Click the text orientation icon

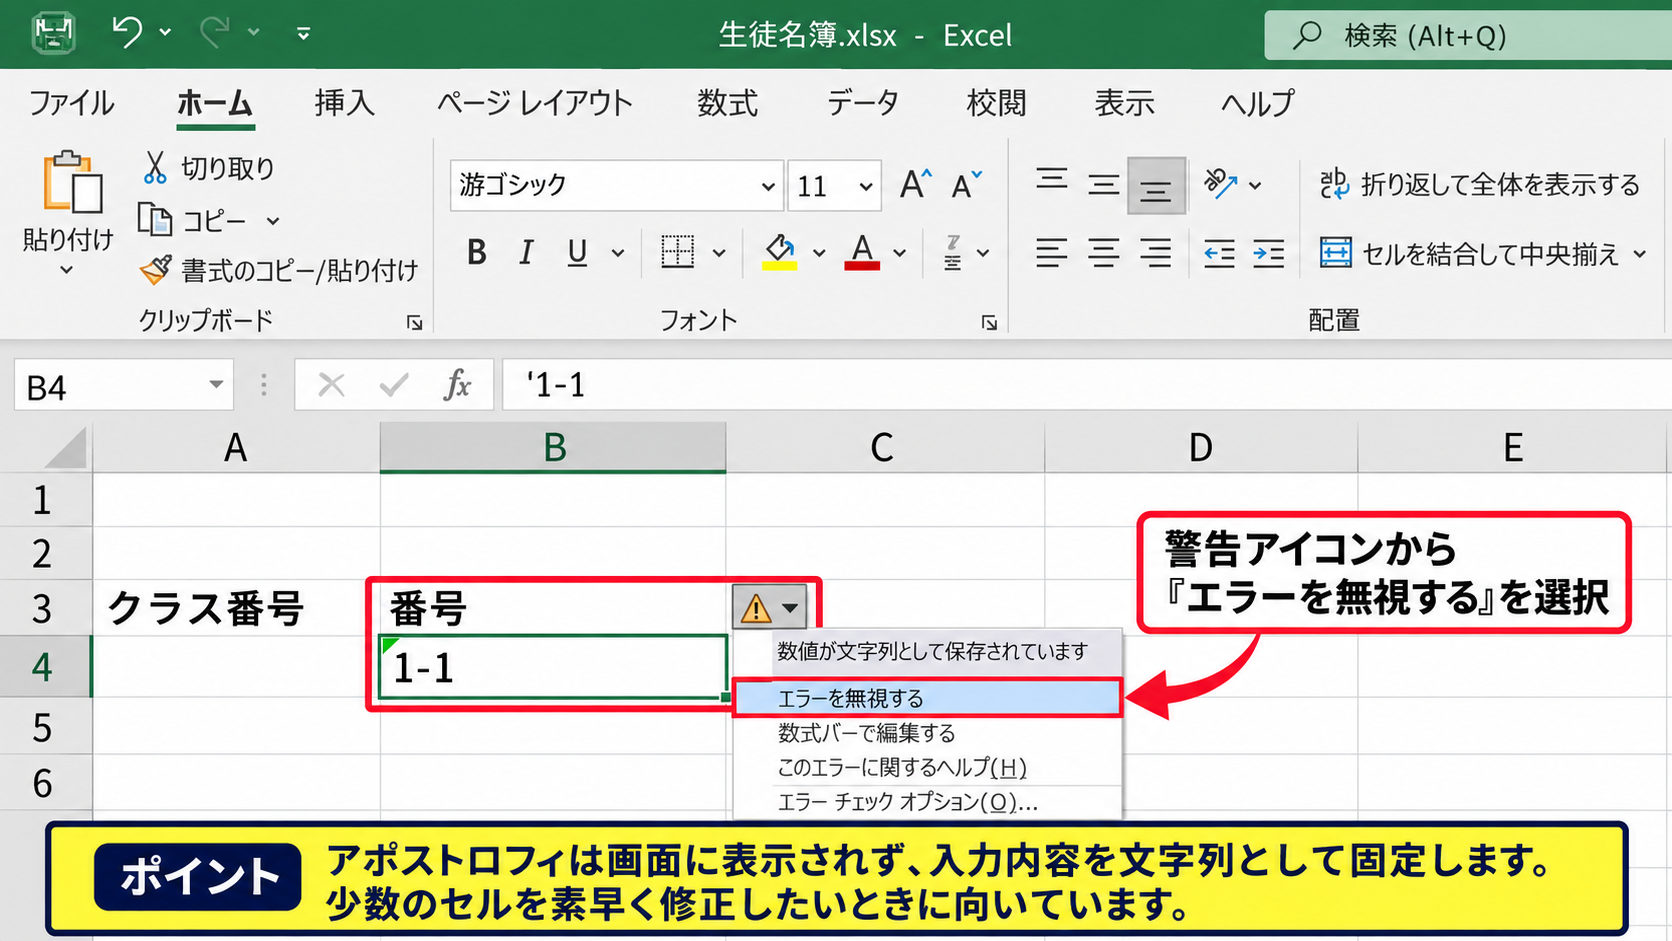click(1220, 184)
